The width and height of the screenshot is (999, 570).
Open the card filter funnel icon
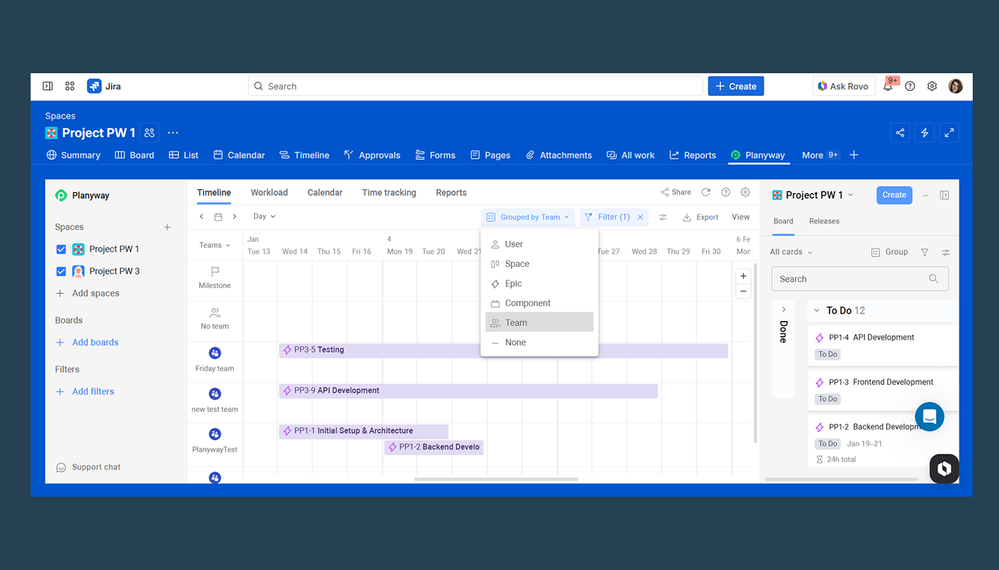924,252
